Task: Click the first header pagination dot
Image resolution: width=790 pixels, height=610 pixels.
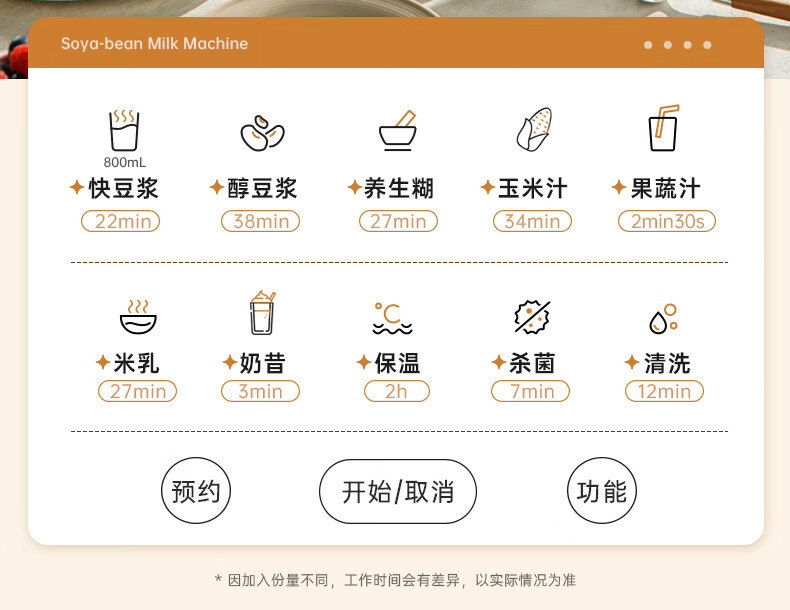Action: tap(648, 45)
